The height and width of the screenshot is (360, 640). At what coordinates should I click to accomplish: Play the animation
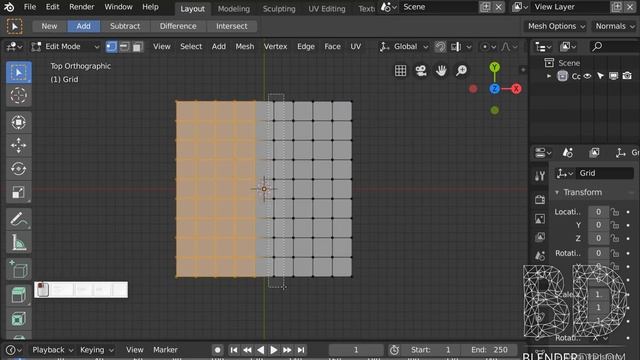pyautogui.click(x=273, y=350)
